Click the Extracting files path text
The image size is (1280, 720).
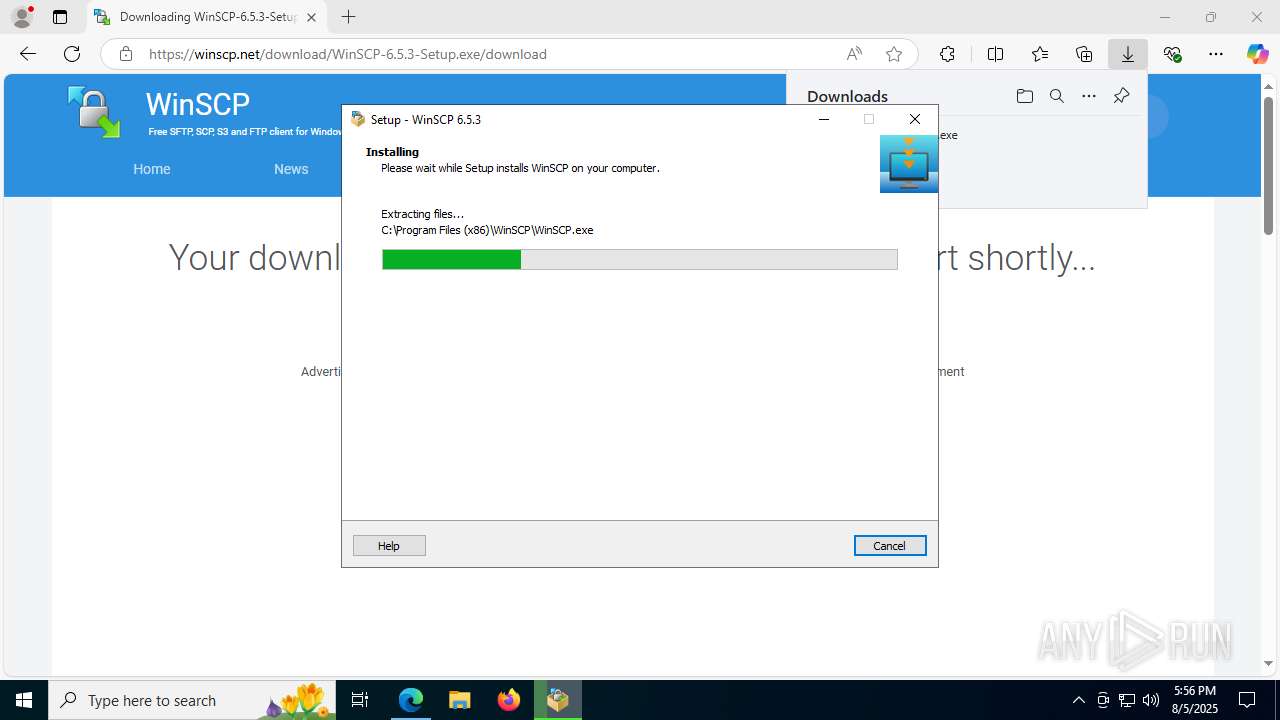(x=487, y=230)
